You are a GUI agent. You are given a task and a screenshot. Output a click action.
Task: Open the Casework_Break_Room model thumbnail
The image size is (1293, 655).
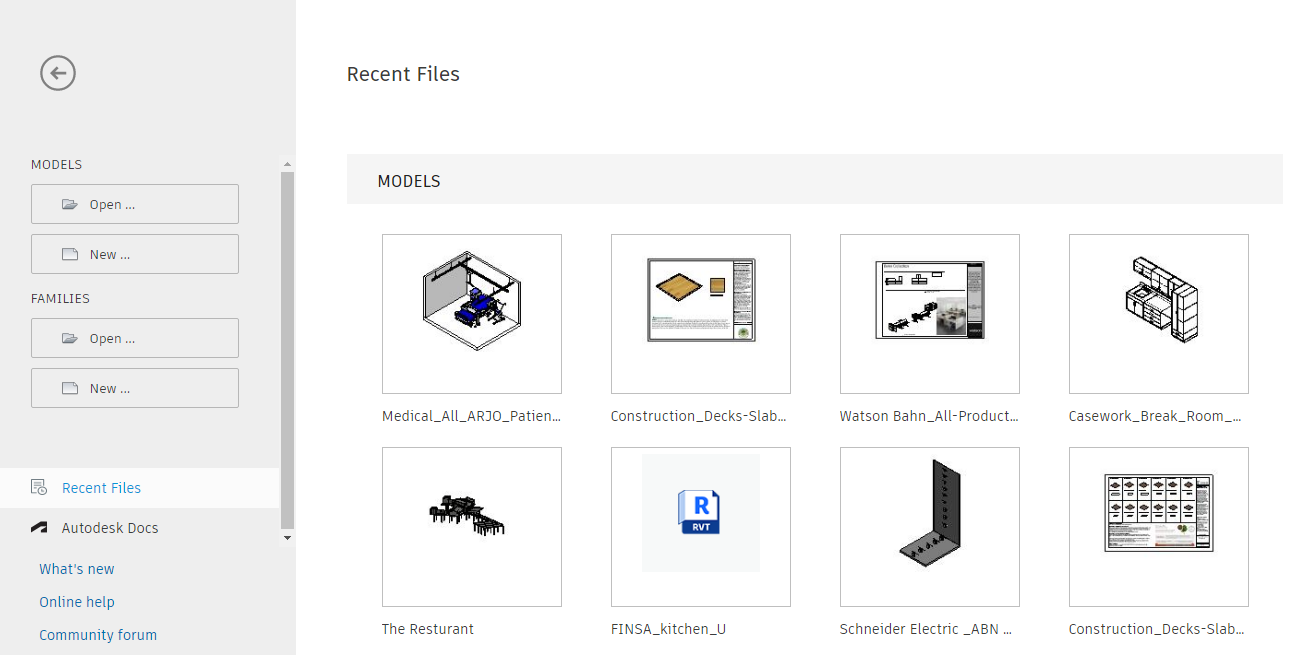(x=1159, y=314)
